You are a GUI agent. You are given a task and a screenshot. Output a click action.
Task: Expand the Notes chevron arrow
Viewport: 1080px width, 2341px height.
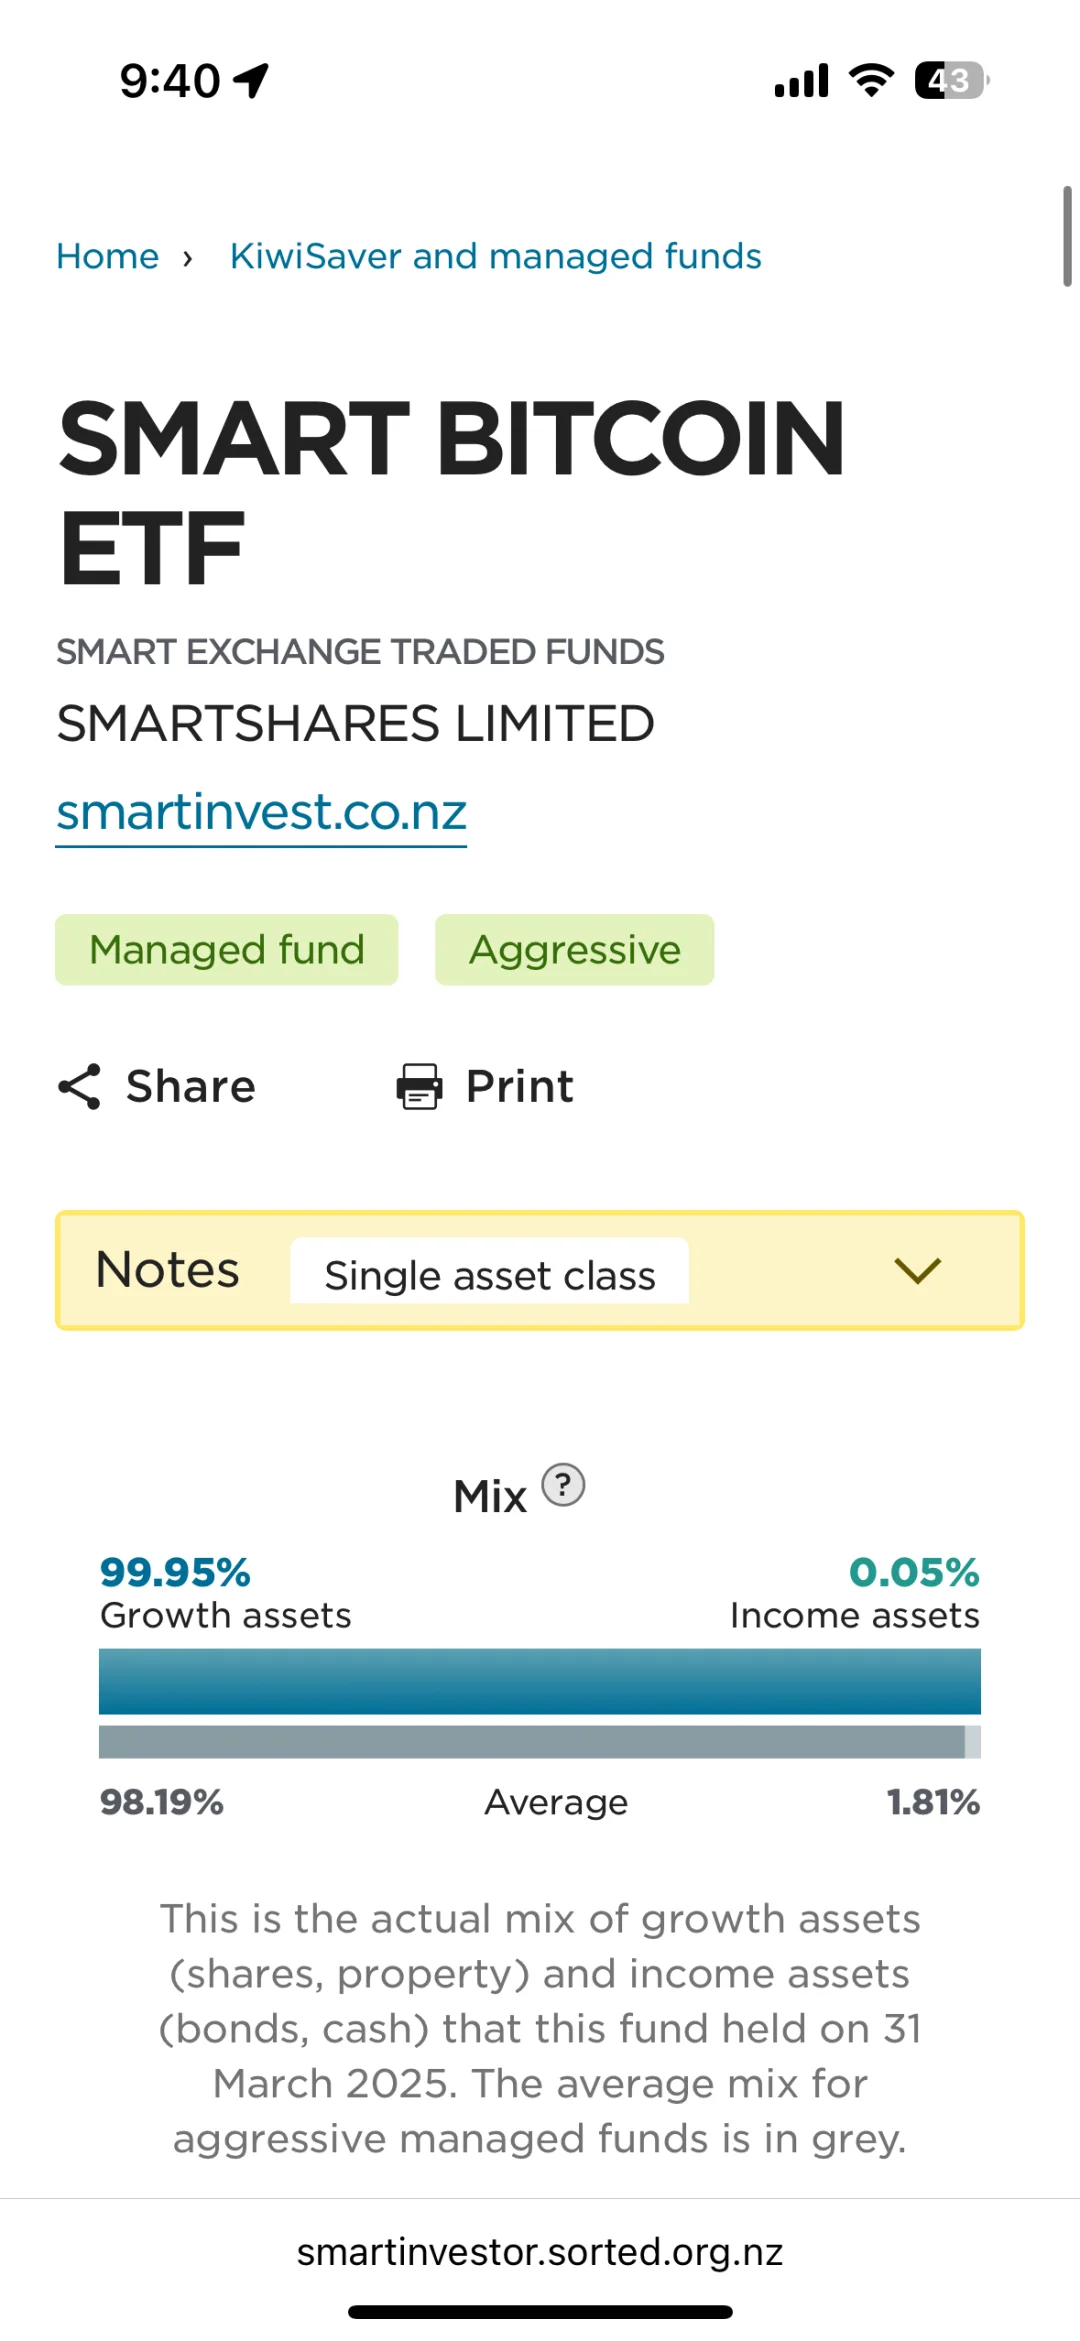[x=917, y=1270]
